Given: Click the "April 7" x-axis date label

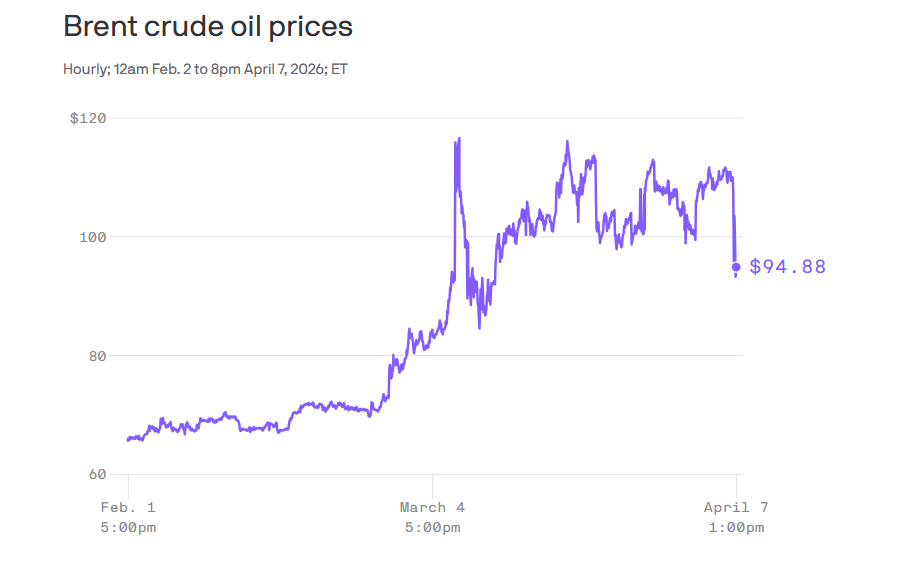Looking at the screenshot, I should click(x=736, y=508).
